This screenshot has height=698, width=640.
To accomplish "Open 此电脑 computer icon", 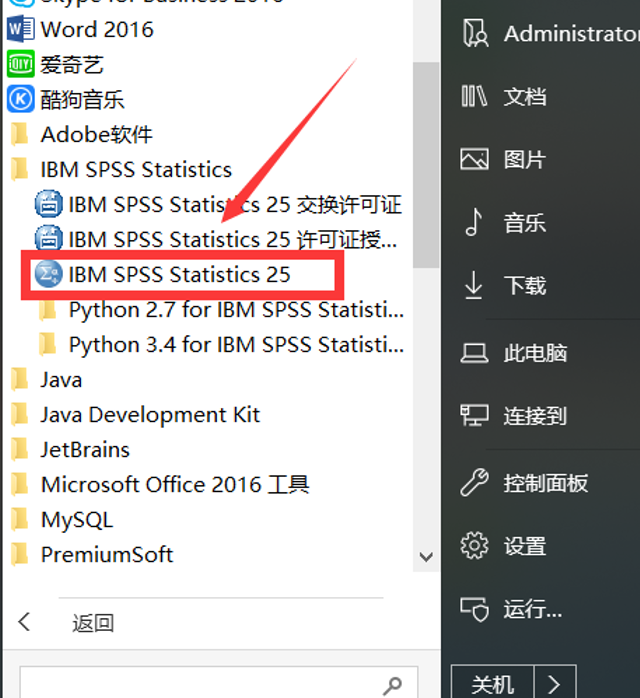I will (474, 353).
